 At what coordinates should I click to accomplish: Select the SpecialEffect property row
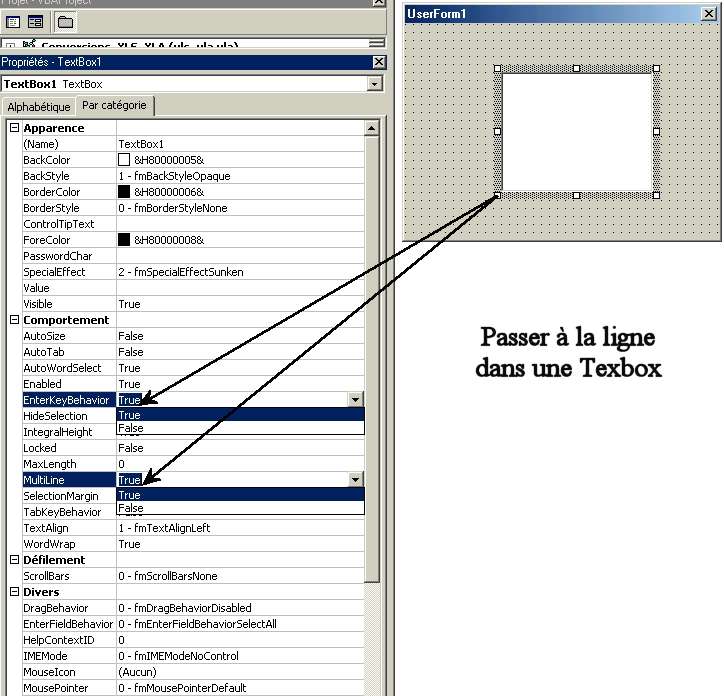pyautogui.click(x=193, y=272)
